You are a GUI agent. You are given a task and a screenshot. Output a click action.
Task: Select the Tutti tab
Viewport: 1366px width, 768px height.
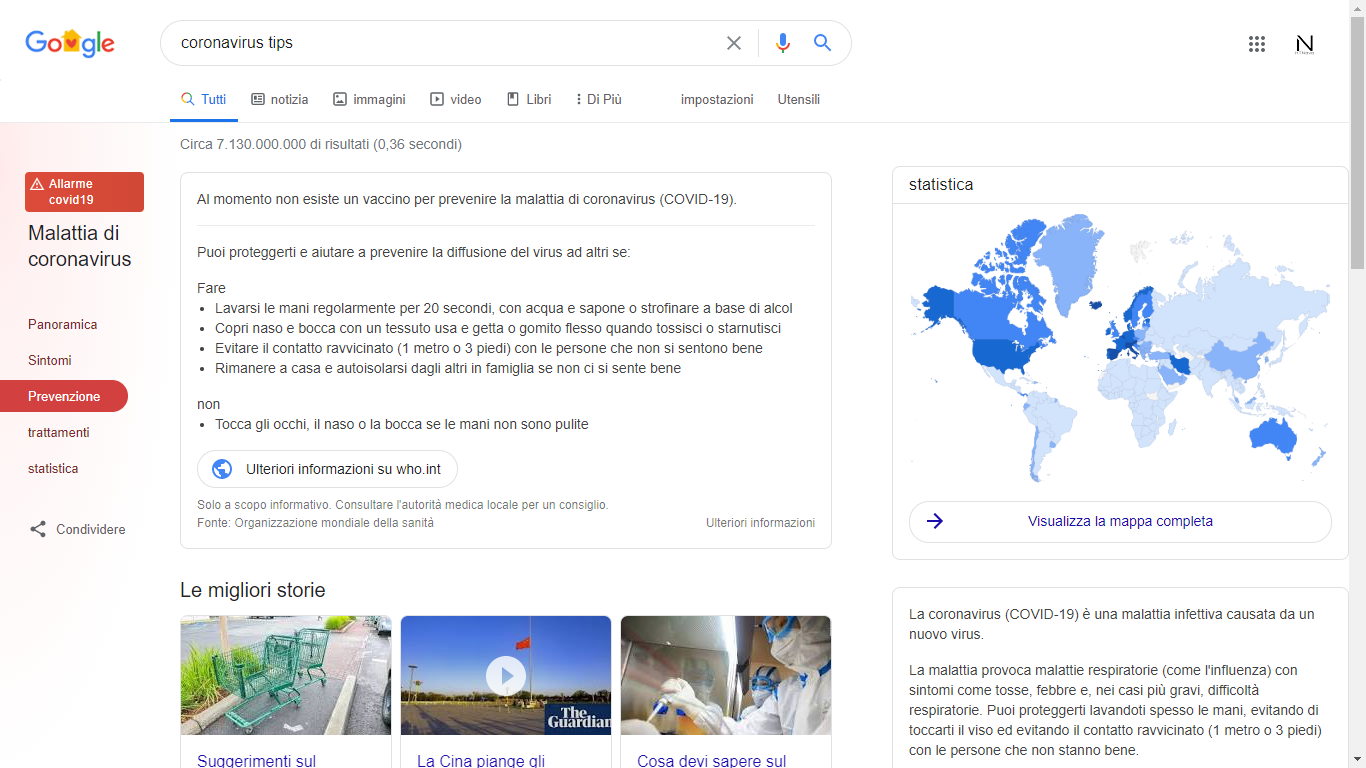(x=204, y=99)
